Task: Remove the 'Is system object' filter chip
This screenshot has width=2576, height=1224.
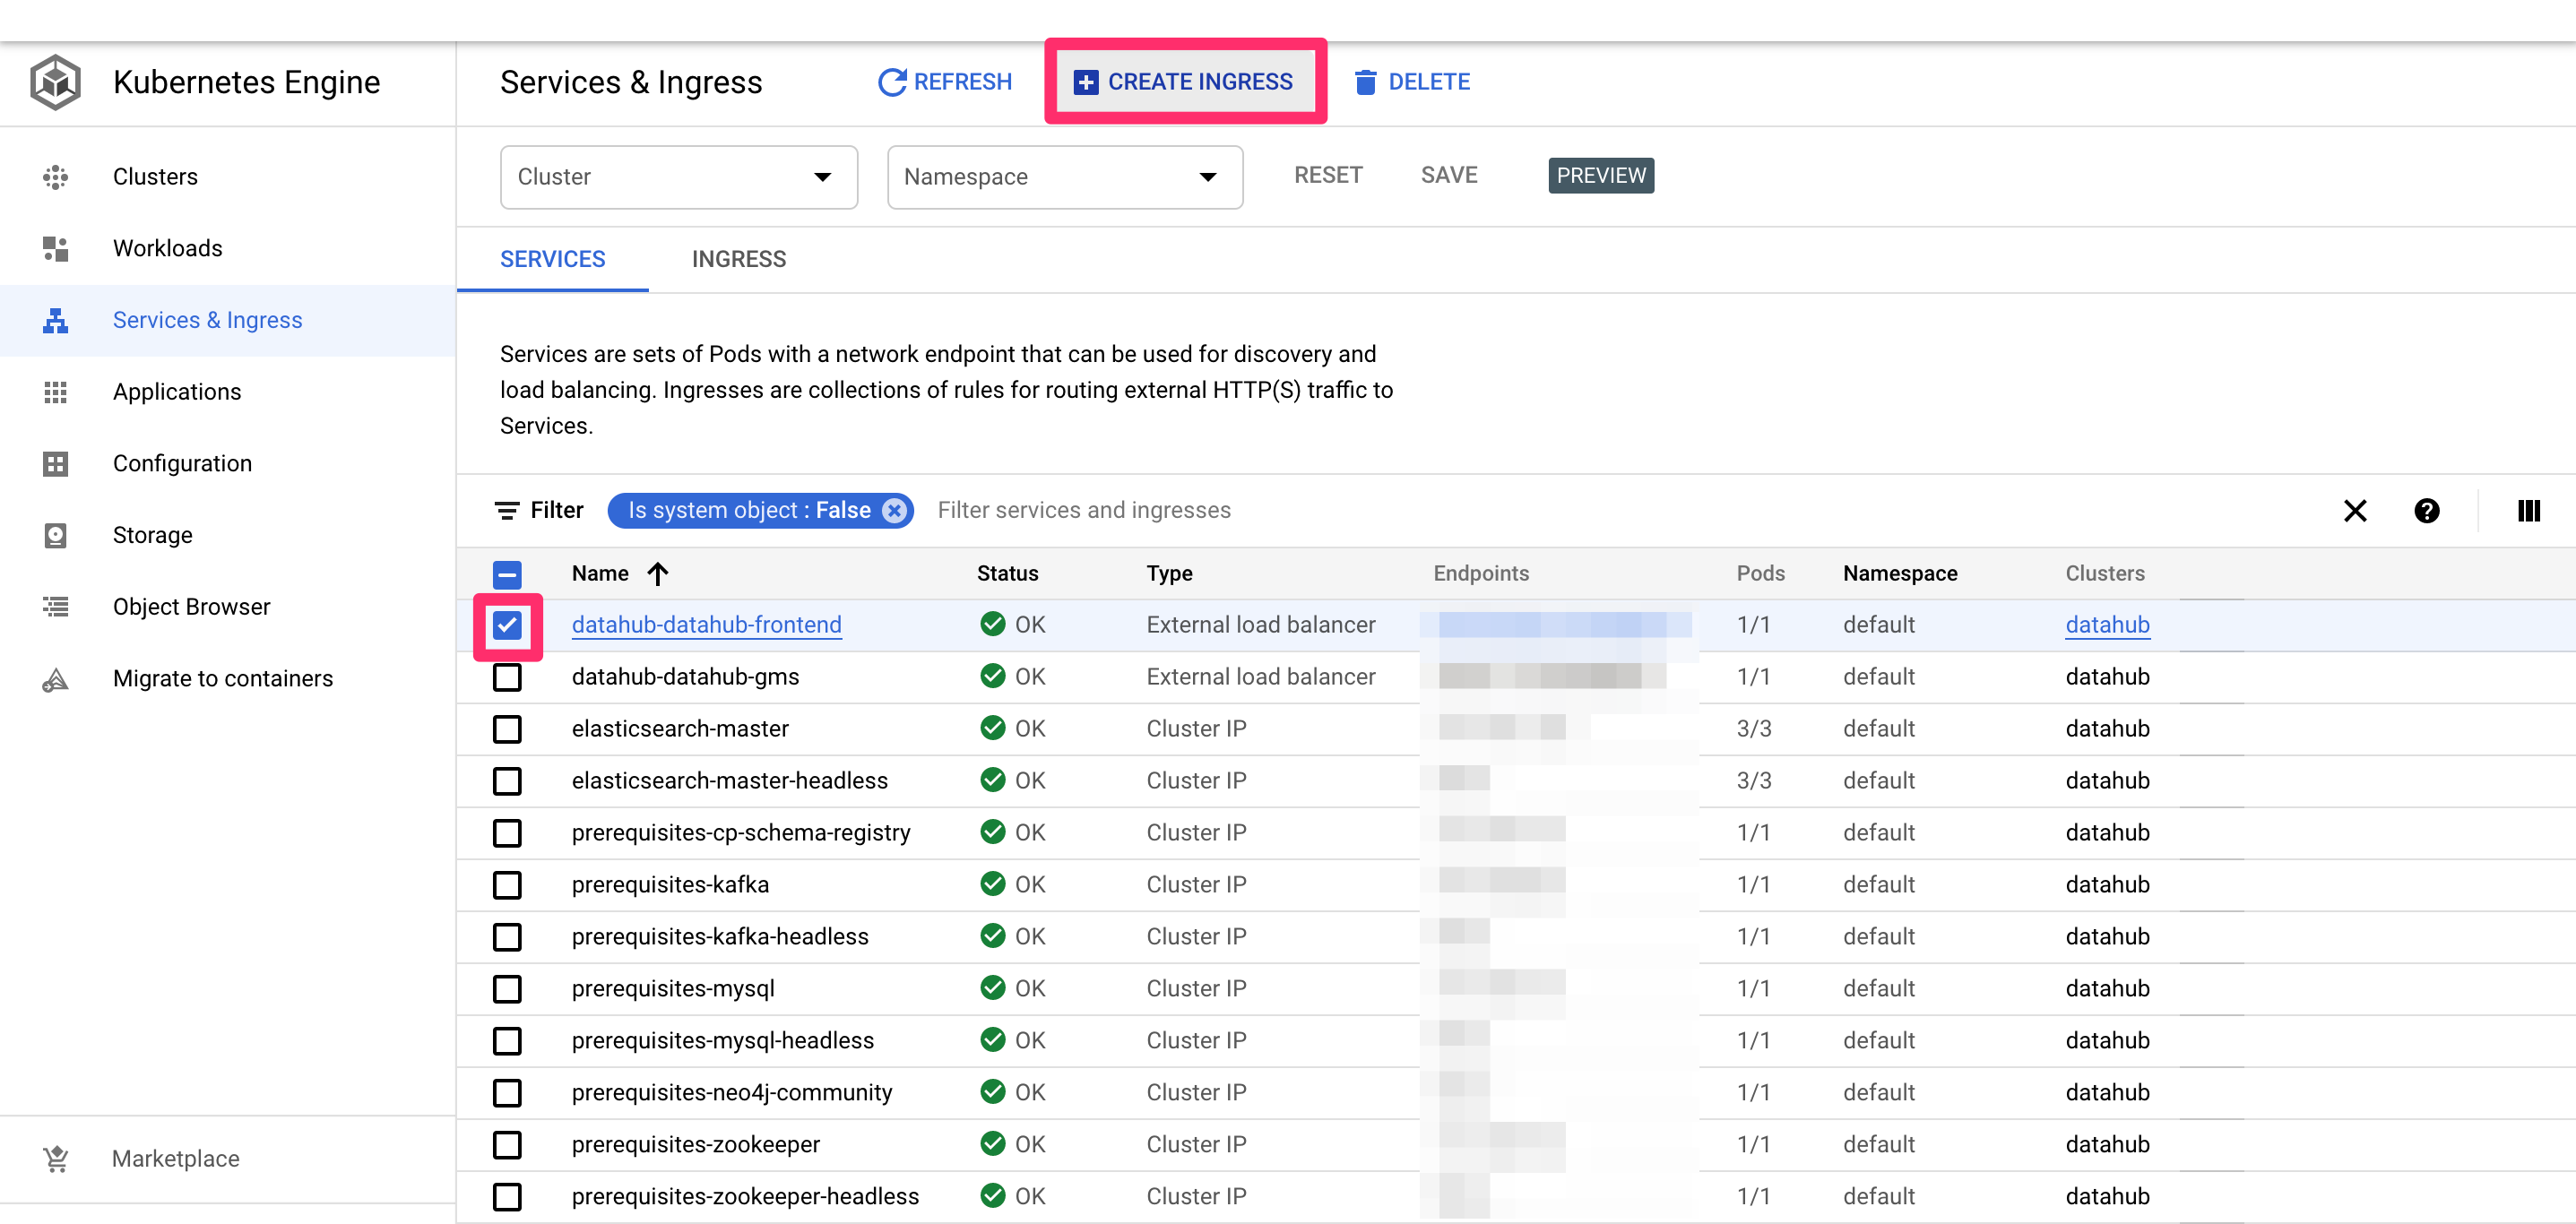Action: 894,511
